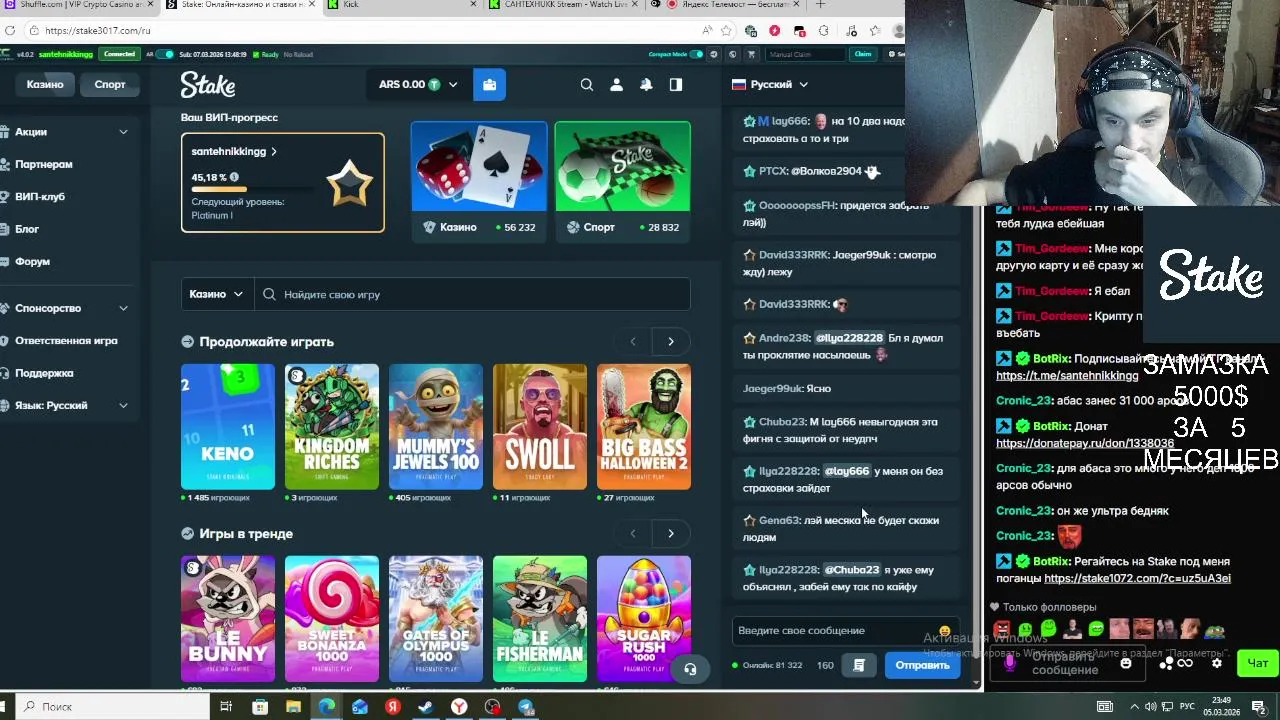Show next games in Игры в тренде
1280x720 pixels.
point(671,534)
